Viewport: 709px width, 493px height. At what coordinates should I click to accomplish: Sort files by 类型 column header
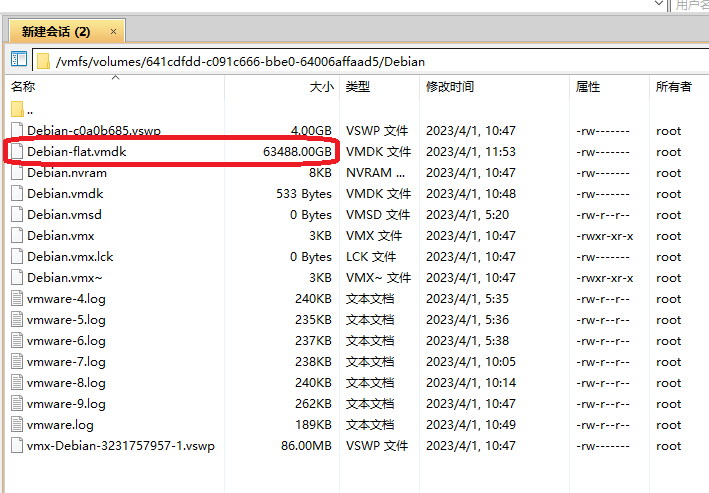click(358, 87)
